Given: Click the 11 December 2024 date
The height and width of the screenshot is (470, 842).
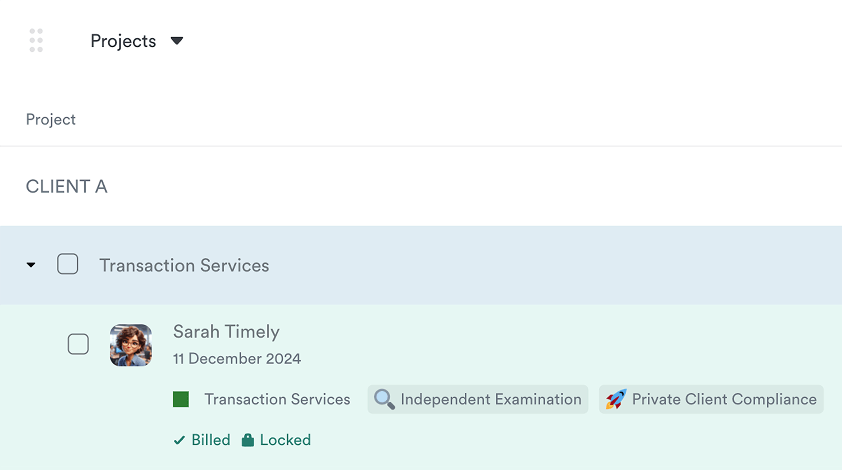Looking at the screenshot, I should click(x=237, y=359).
